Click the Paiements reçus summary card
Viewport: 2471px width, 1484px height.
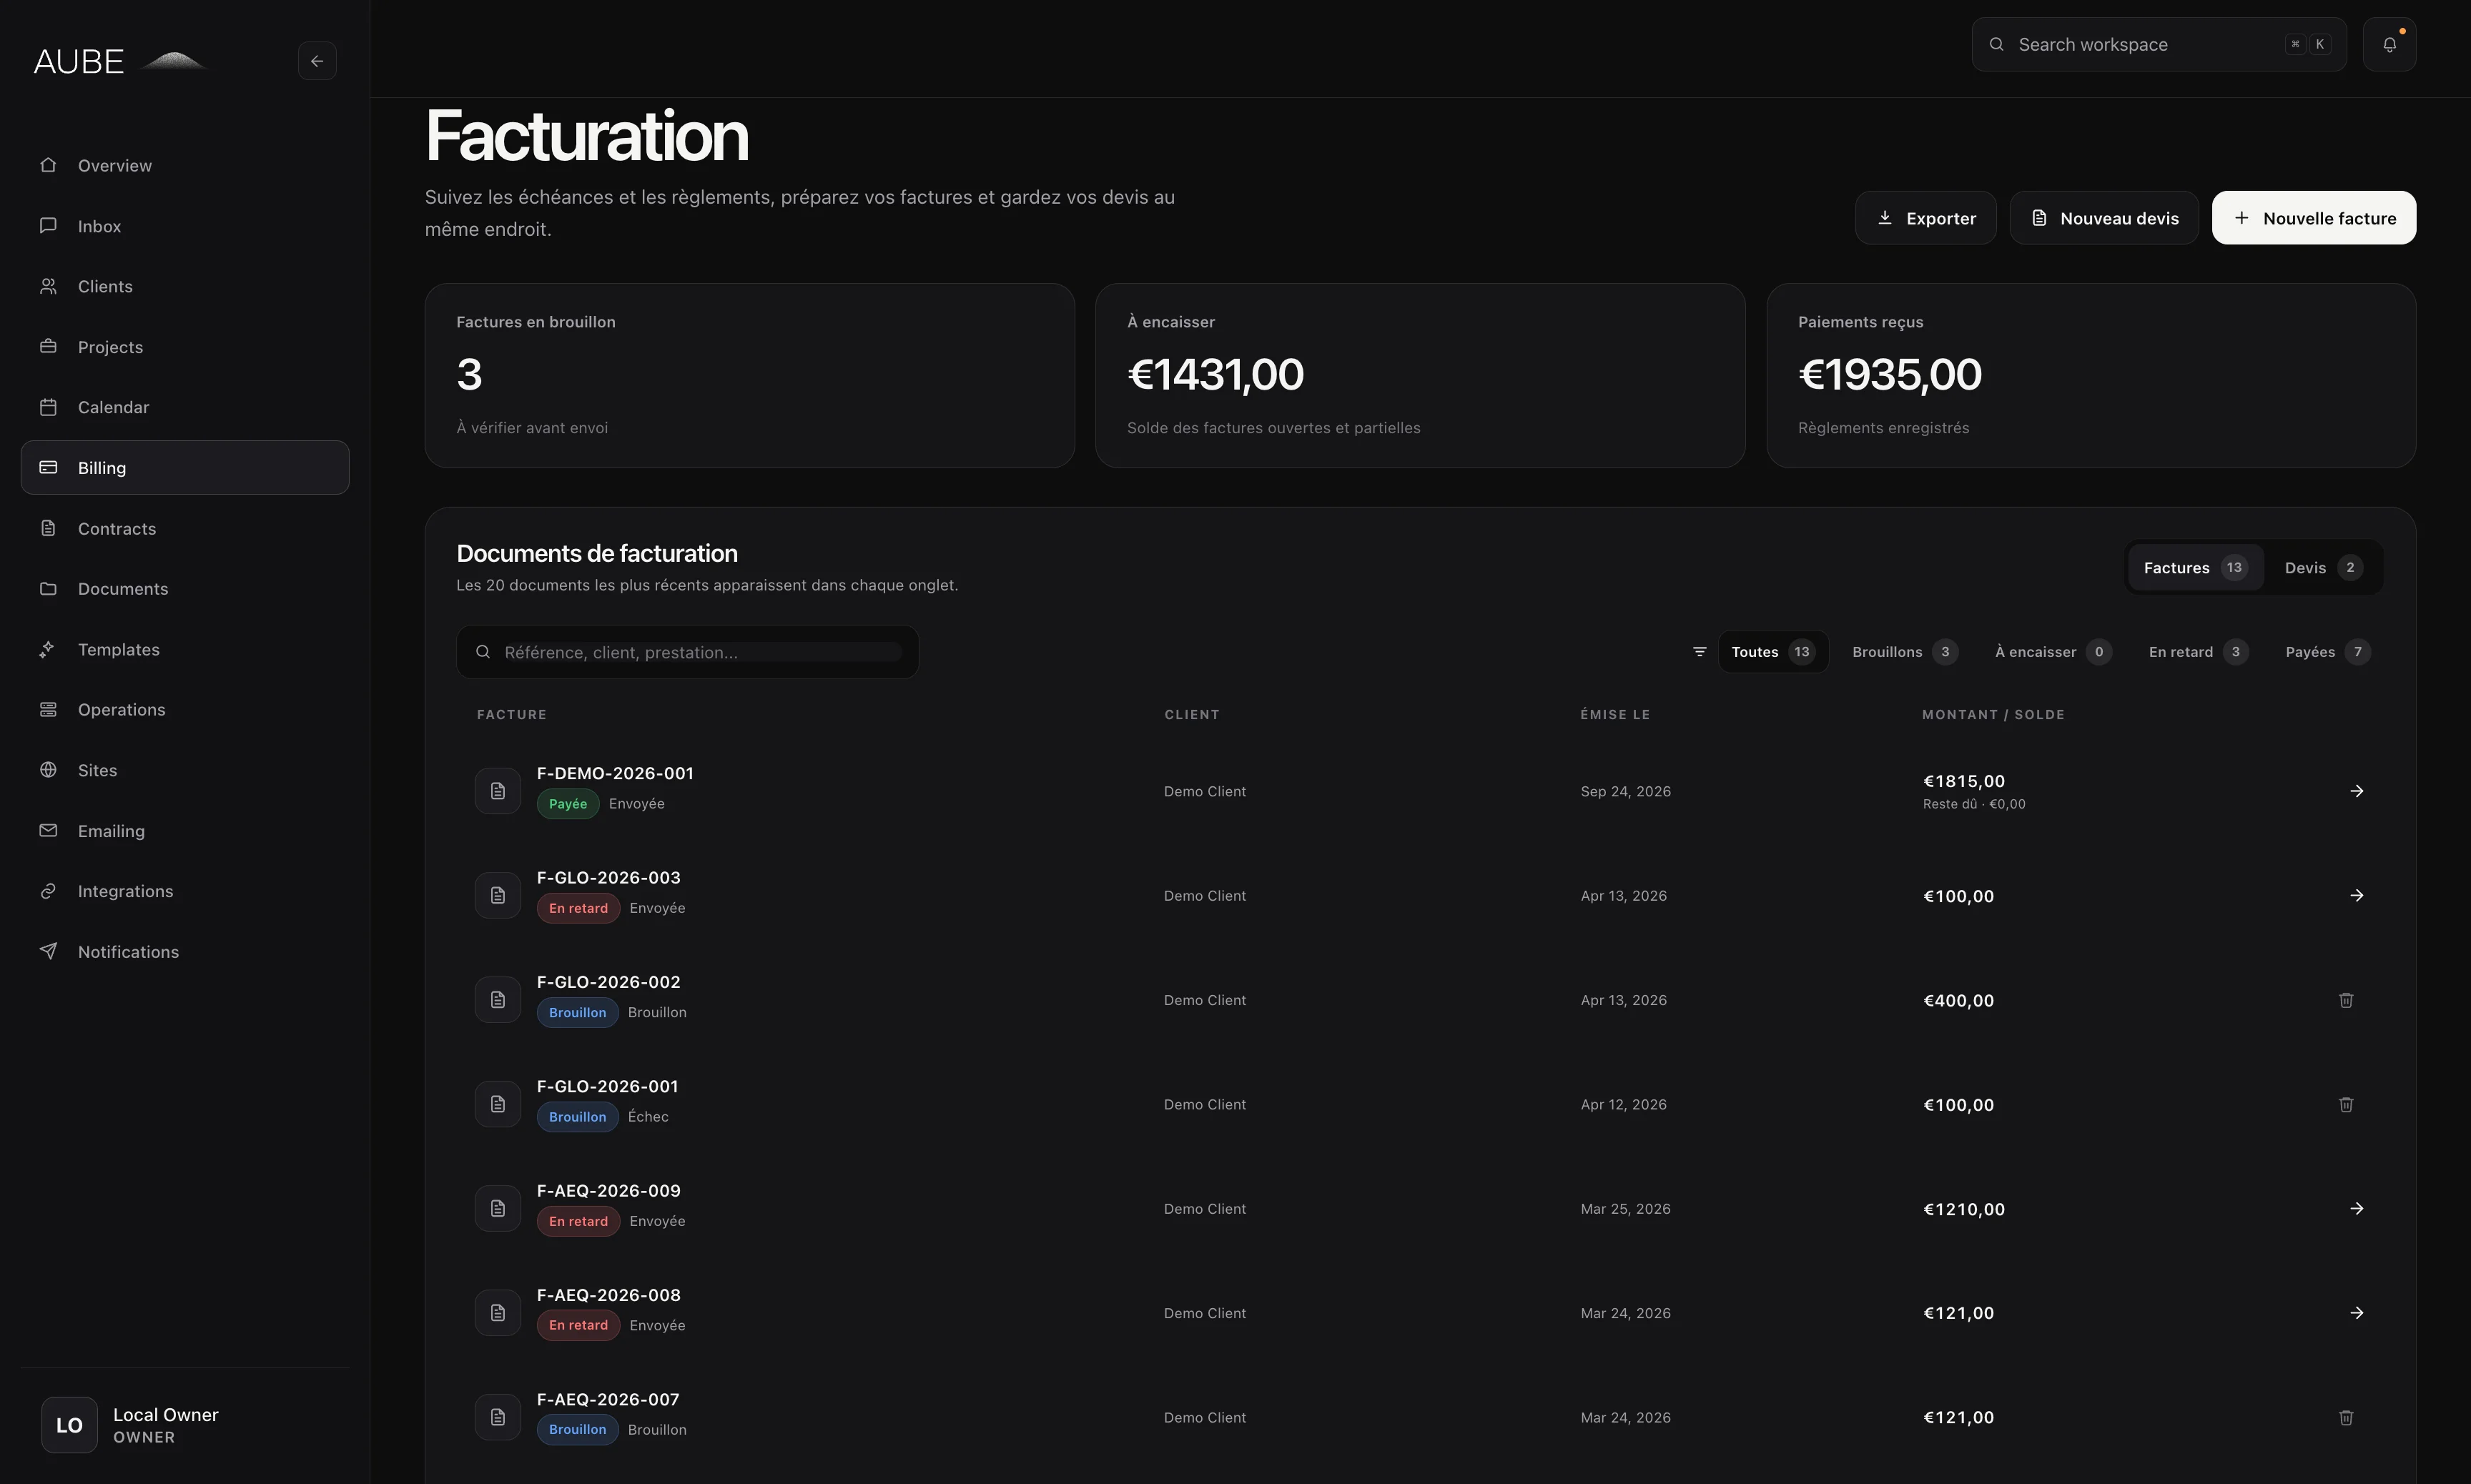pyautogui.click(x=2091, y=376)
